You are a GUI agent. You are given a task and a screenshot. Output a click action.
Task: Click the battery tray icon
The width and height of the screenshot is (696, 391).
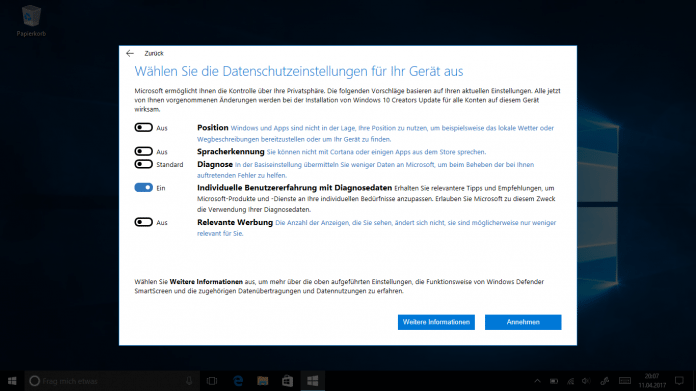(554, 381)
